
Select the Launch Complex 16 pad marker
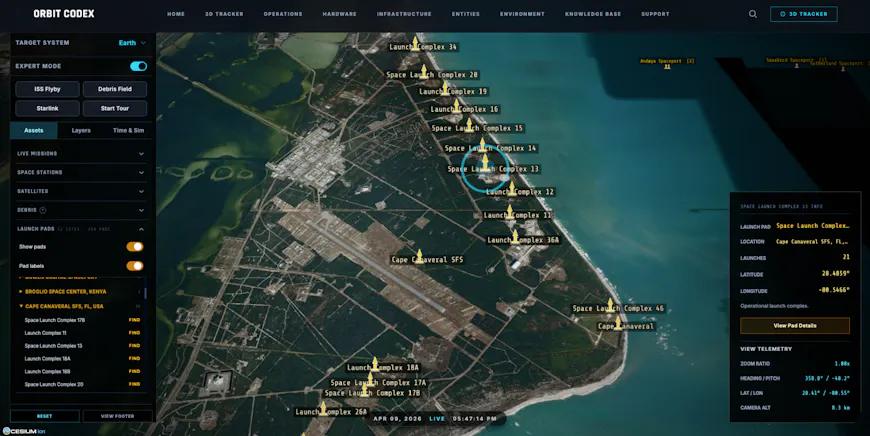click(456, 106)
